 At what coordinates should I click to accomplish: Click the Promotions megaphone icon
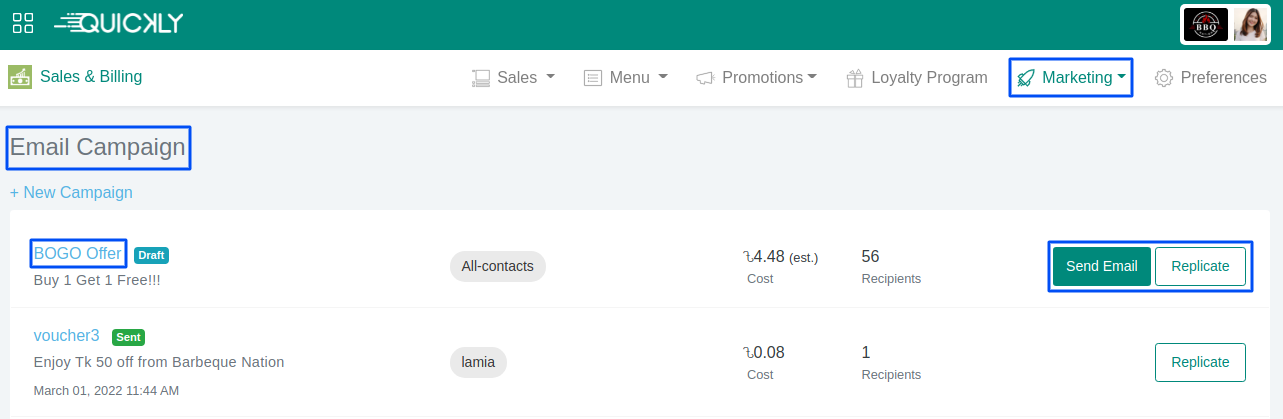click(x=706, y=78)
